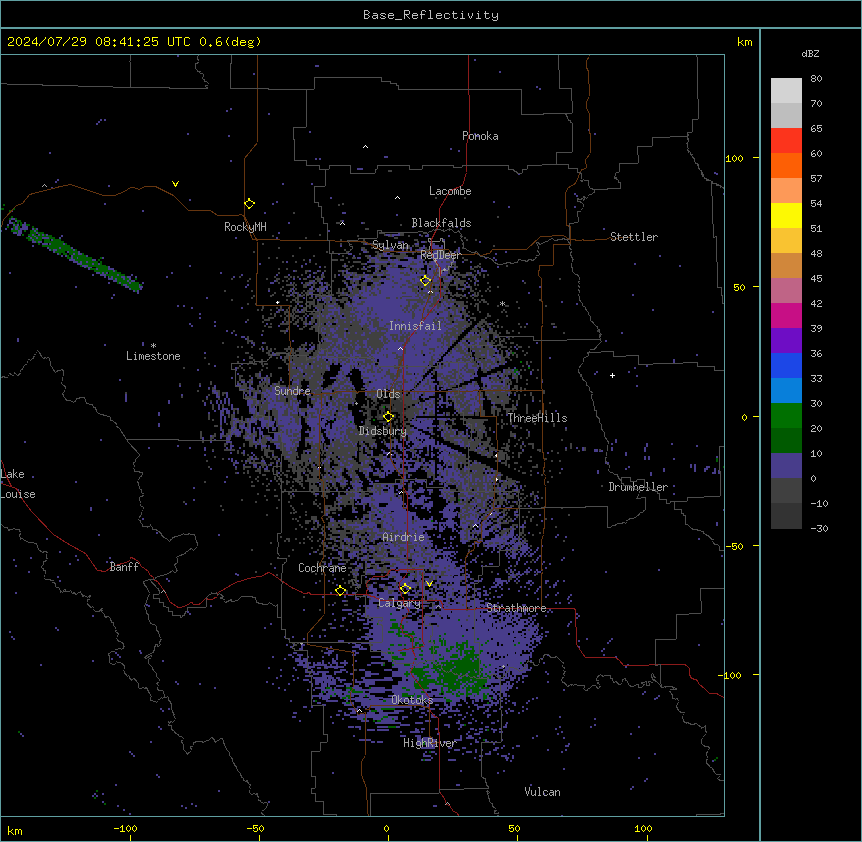Click the Cochrane town label
This screenshot has height=842, width=862.
click(322, 568)
